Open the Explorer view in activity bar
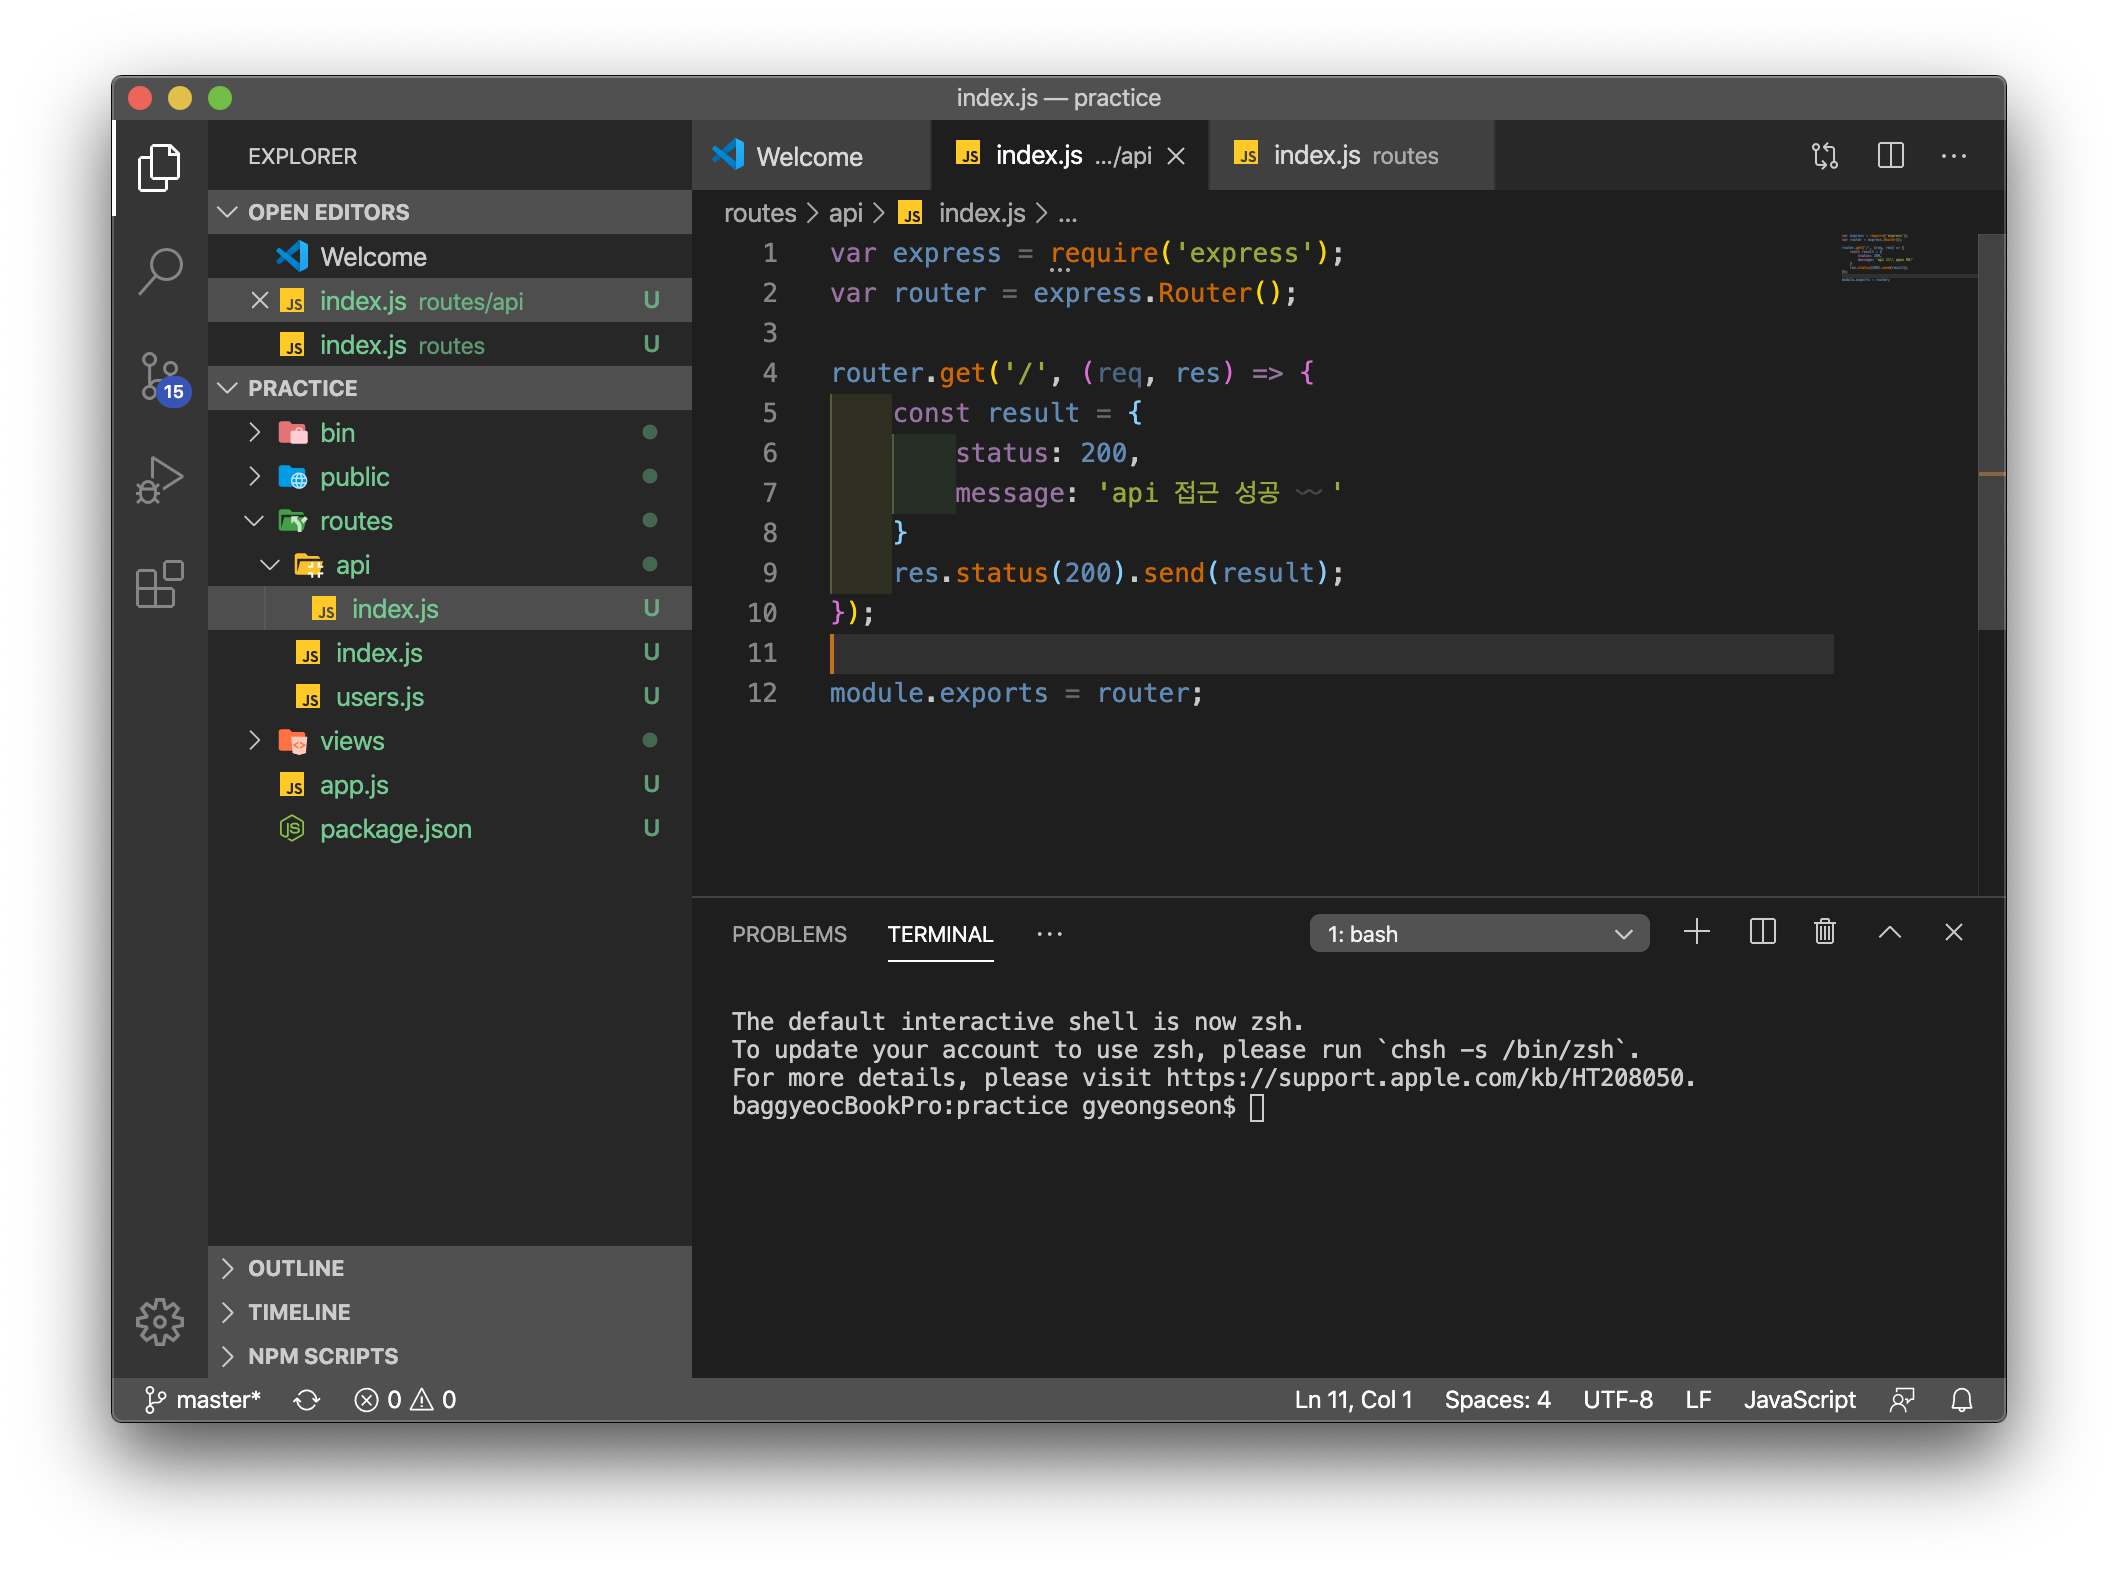2118x1570 pixels. click(x=160, y=168)
